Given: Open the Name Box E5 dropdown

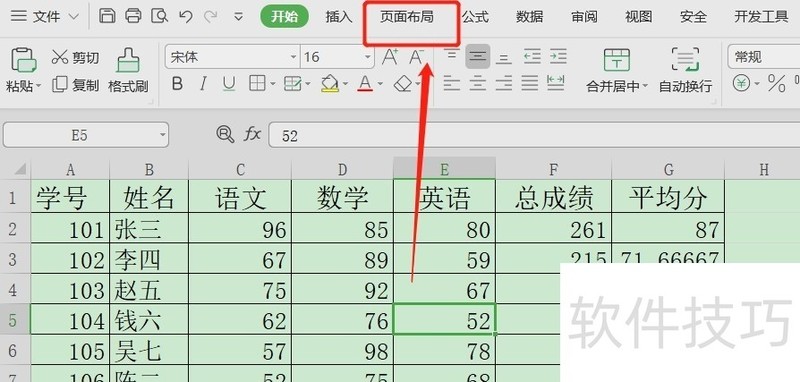Looking at the screenshot, I should (162, 135).
